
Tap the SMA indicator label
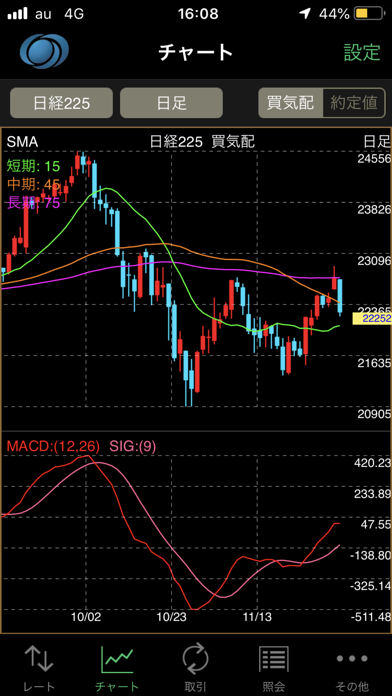(21, 142)
